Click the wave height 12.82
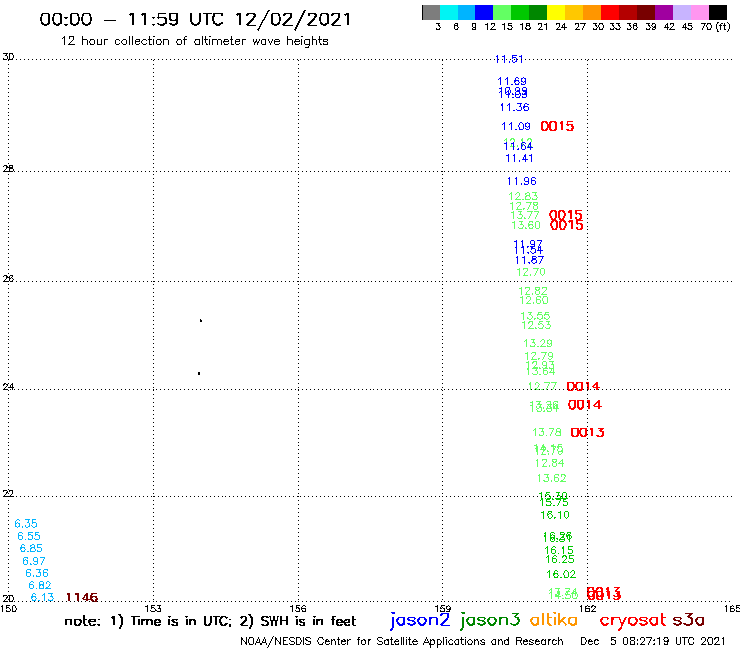The image size is (740, 650). pyautogui.click(x=533, y=291)
